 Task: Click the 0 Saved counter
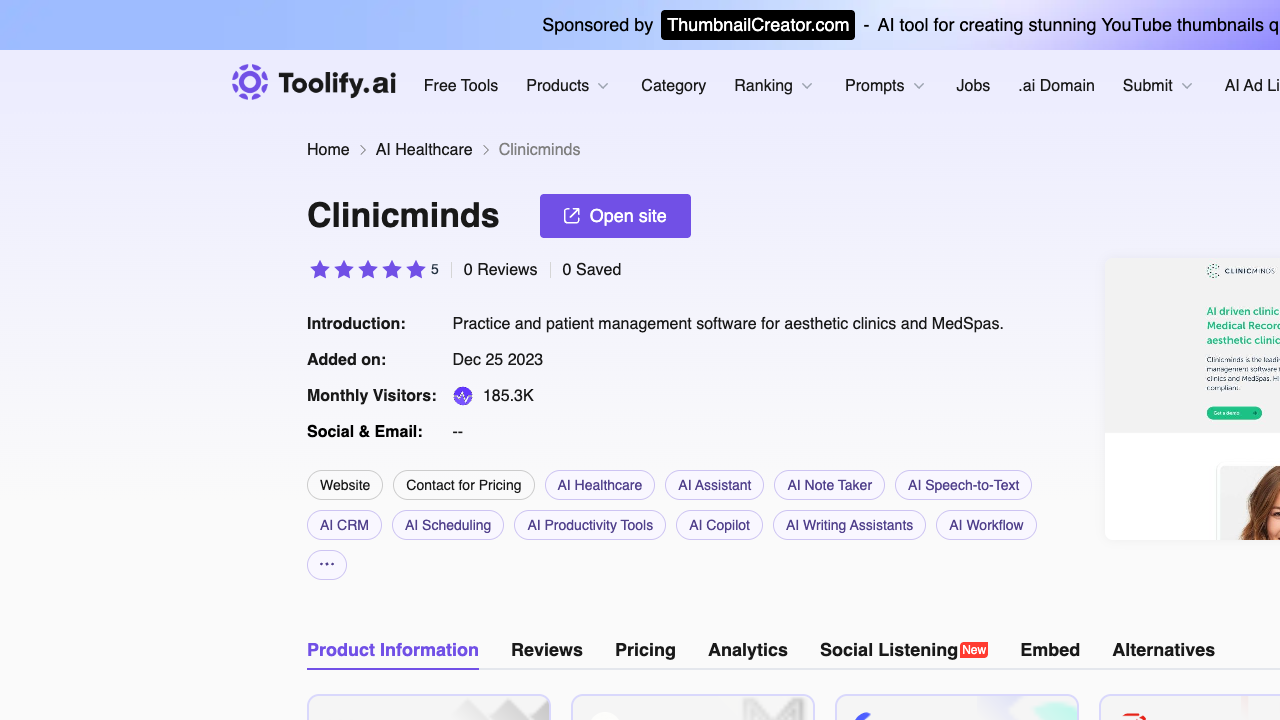pos(592,270)
